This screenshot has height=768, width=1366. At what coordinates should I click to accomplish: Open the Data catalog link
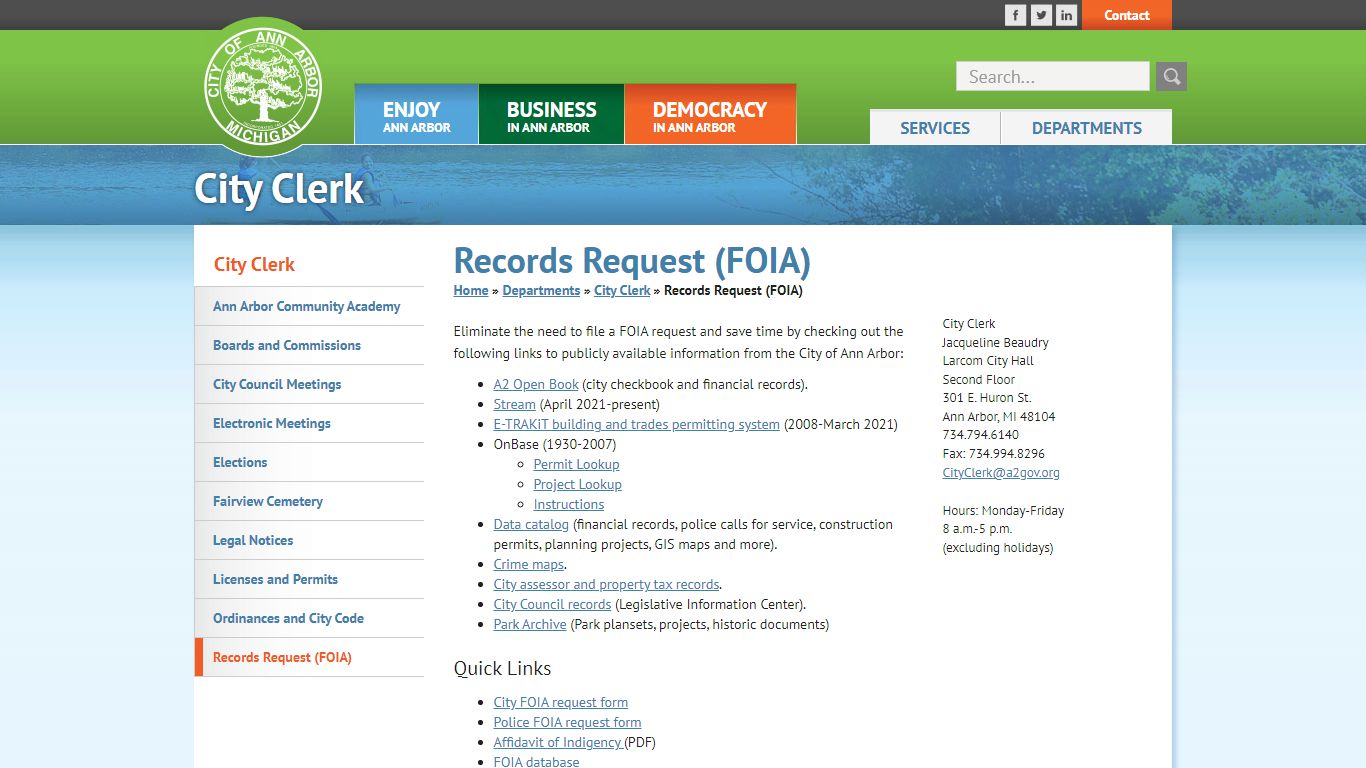pyautogui.click(x=531, y=524)
